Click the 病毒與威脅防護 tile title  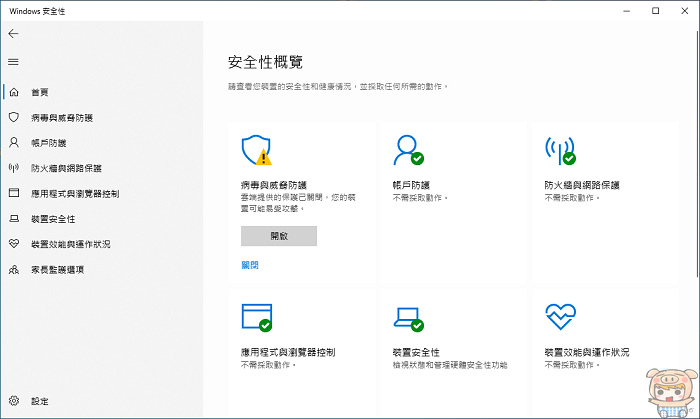coord(274,185)
